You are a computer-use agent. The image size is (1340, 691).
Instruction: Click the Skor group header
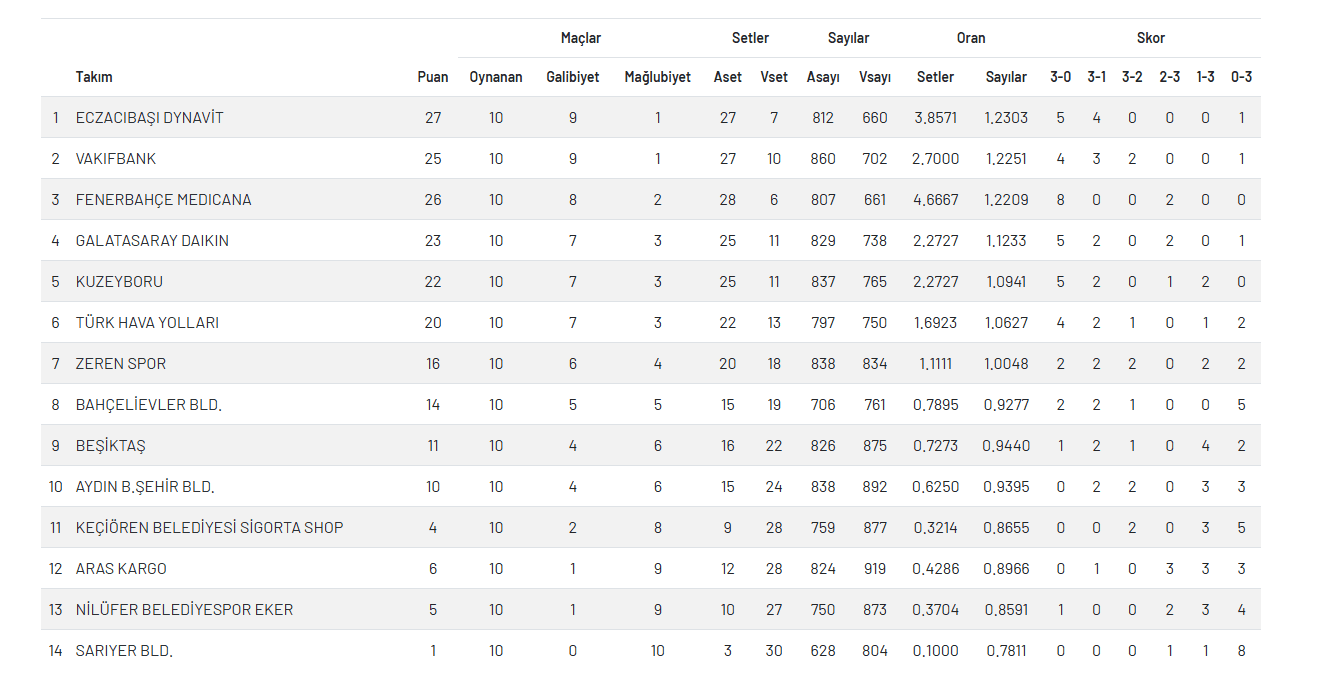(x=1150, y=38)
